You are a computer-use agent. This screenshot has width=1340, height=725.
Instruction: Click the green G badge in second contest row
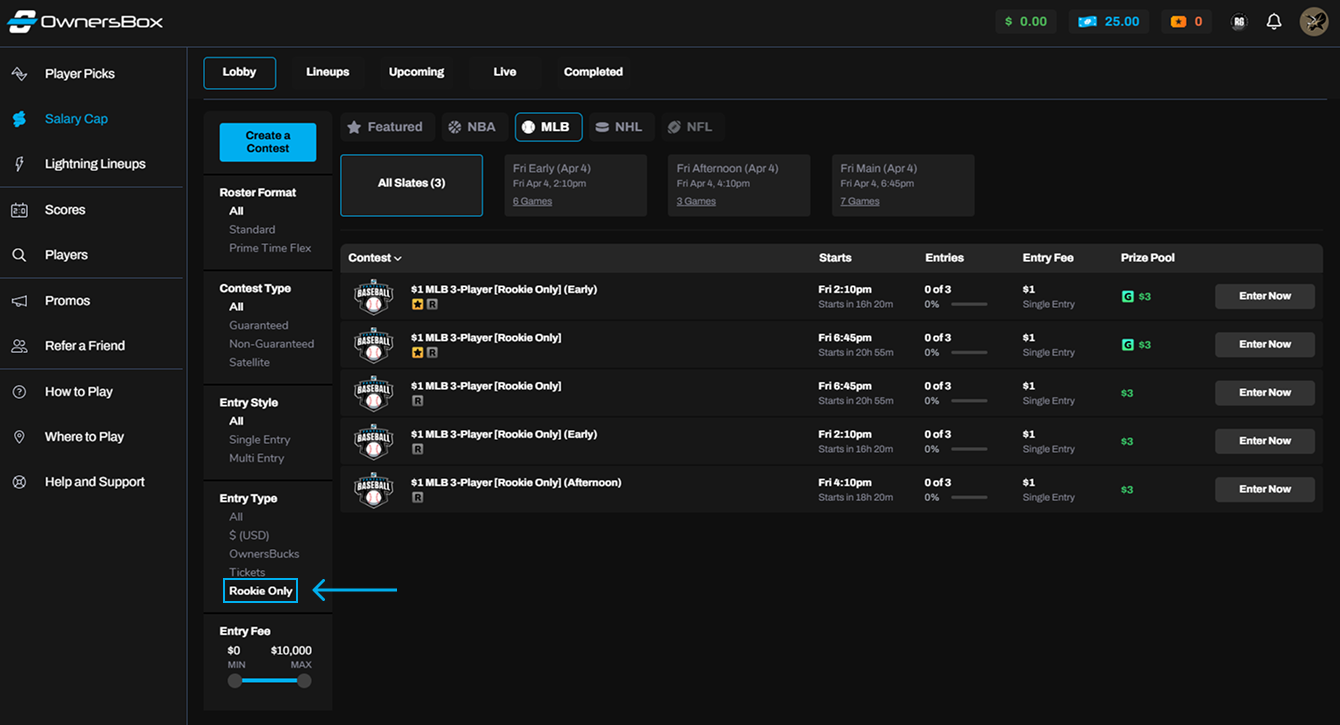pos(1127,345)
